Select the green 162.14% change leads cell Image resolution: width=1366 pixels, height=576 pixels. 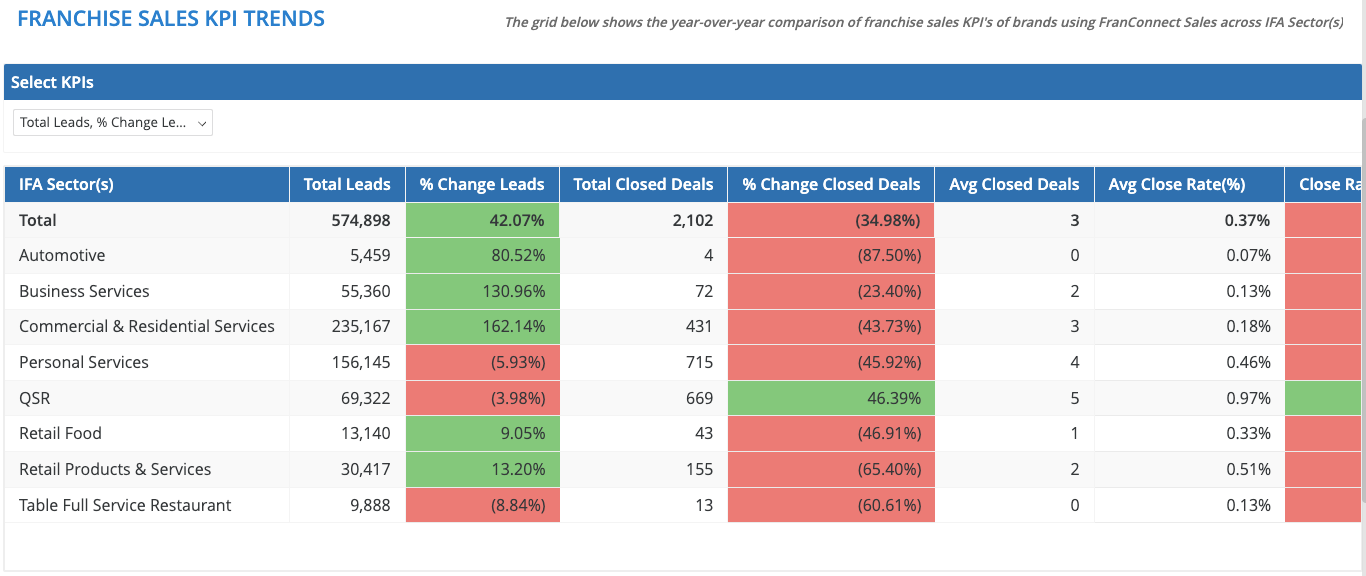click(x=482, y=326)
